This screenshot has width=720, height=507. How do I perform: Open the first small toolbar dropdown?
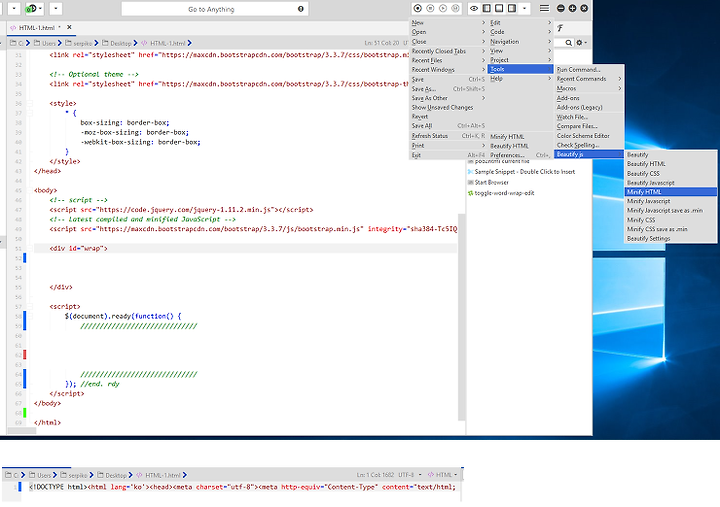14,9
